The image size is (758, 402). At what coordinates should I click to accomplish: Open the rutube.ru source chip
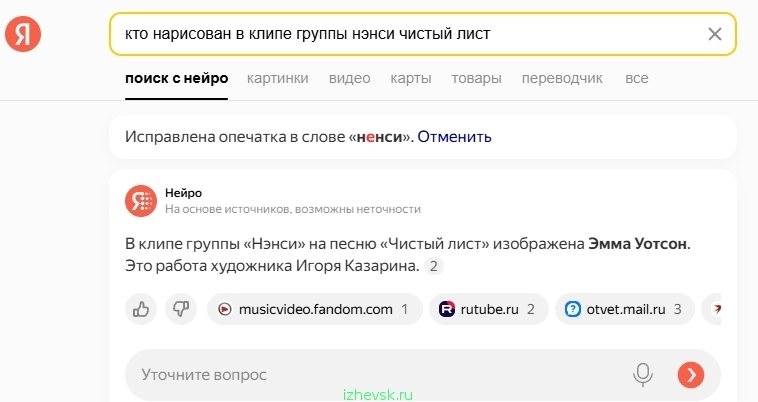click(x=489, y=309)
